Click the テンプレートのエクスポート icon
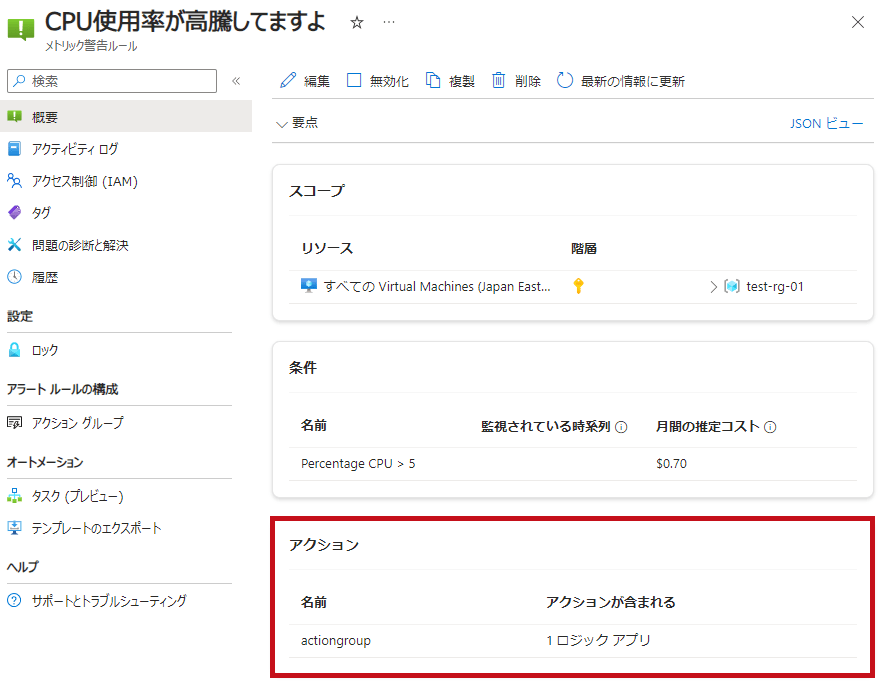The width and height of the screenshot is (881, 689). [15, 528]
